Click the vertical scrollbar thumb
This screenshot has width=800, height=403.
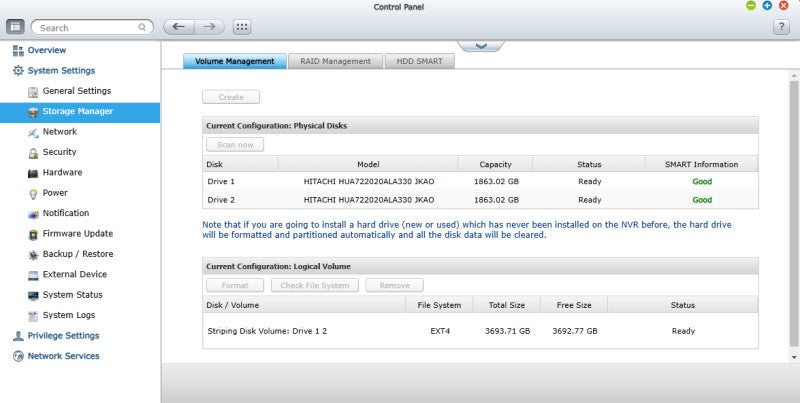click(x=794, y=214)
